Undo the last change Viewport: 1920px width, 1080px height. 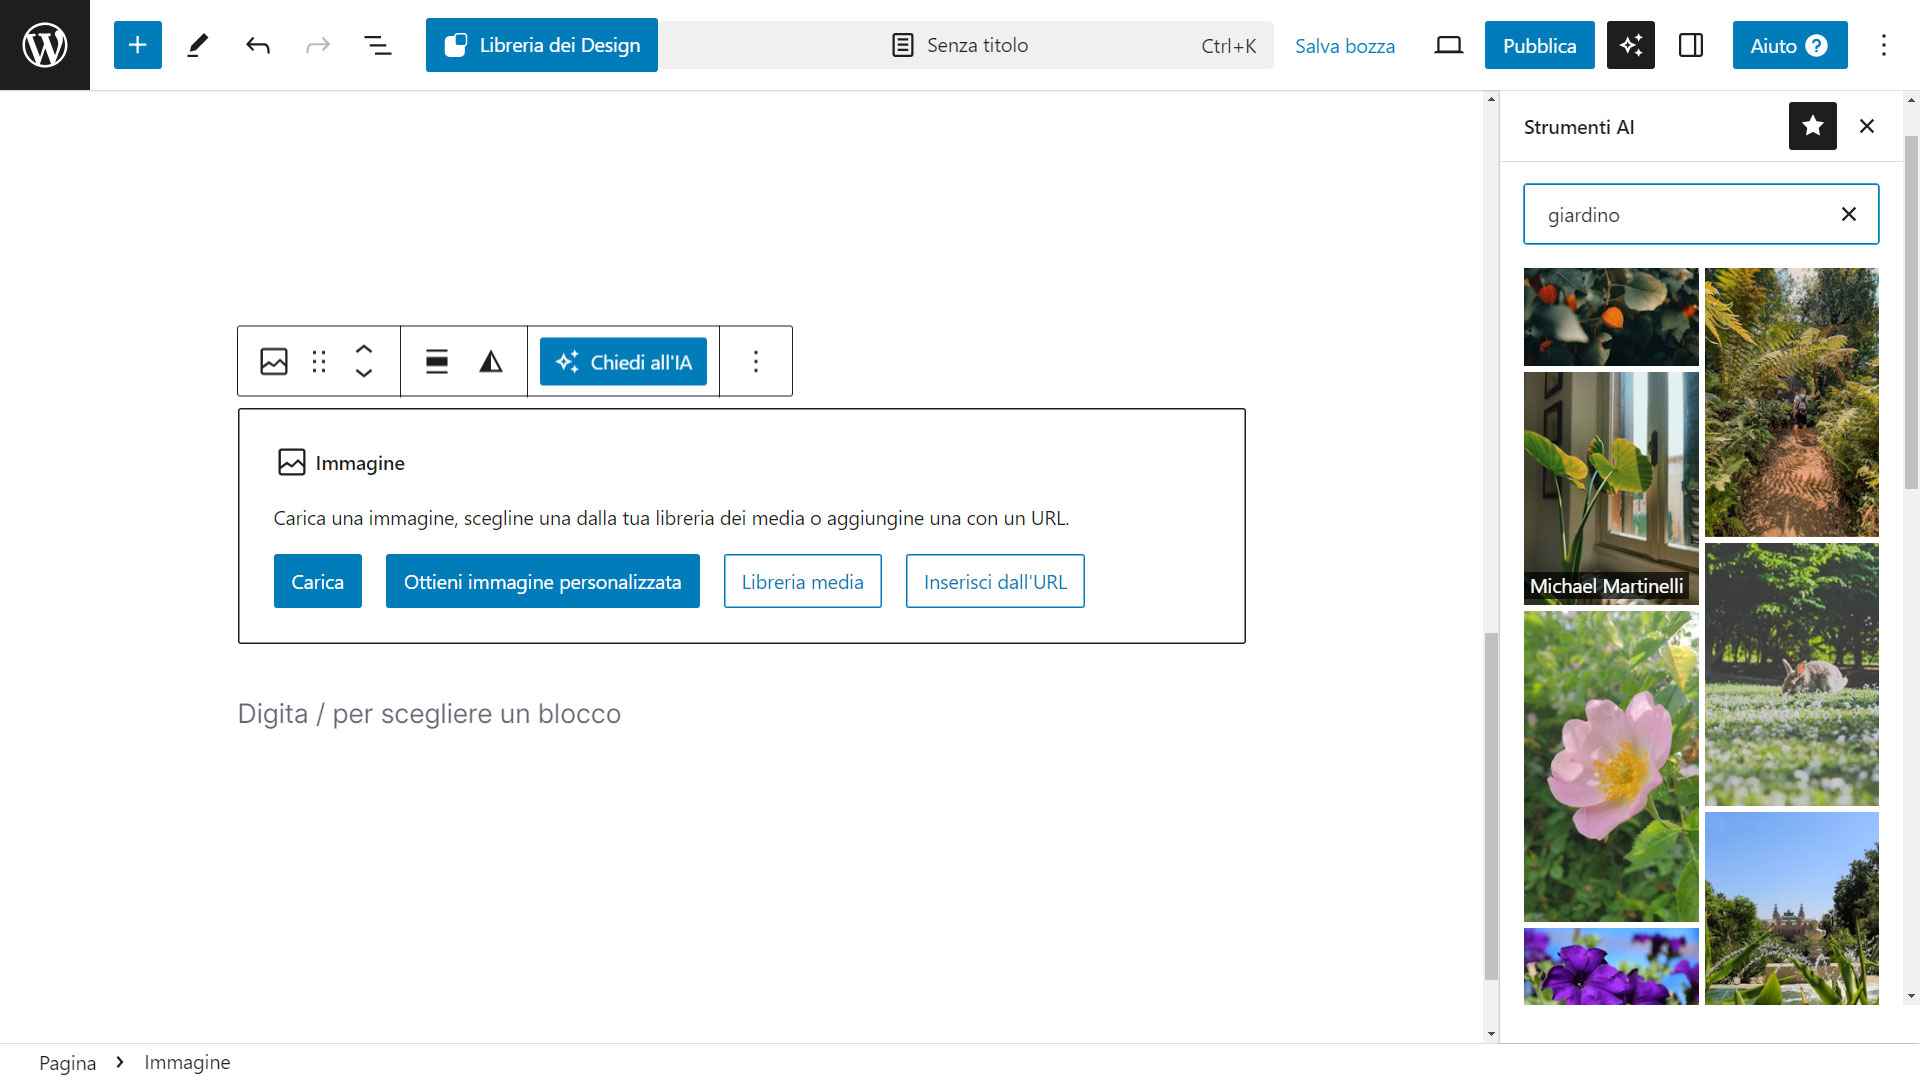coord(258,45)
